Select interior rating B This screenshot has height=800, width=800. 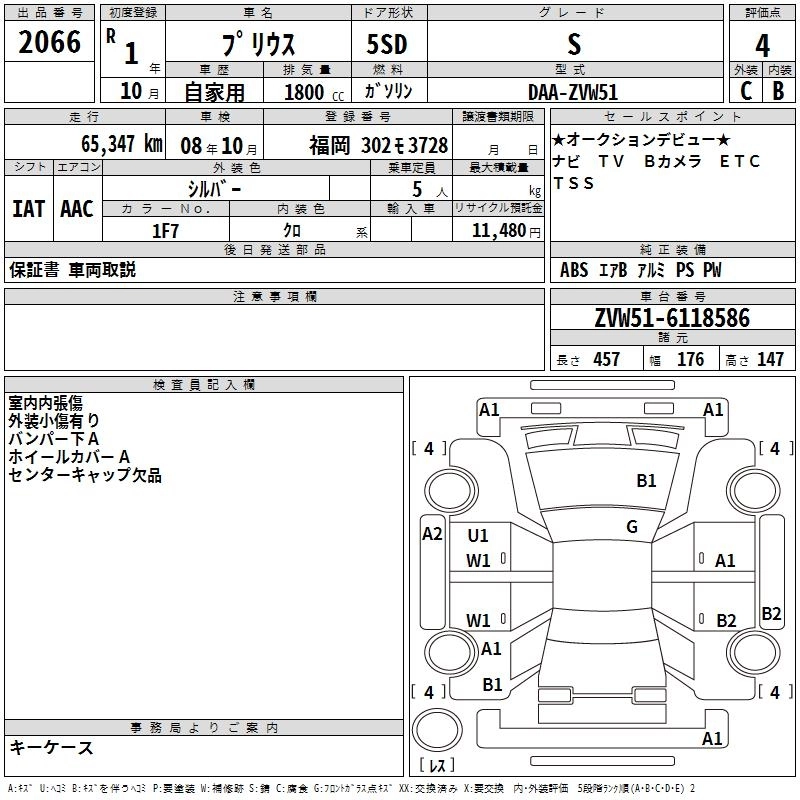pos(778,91)
